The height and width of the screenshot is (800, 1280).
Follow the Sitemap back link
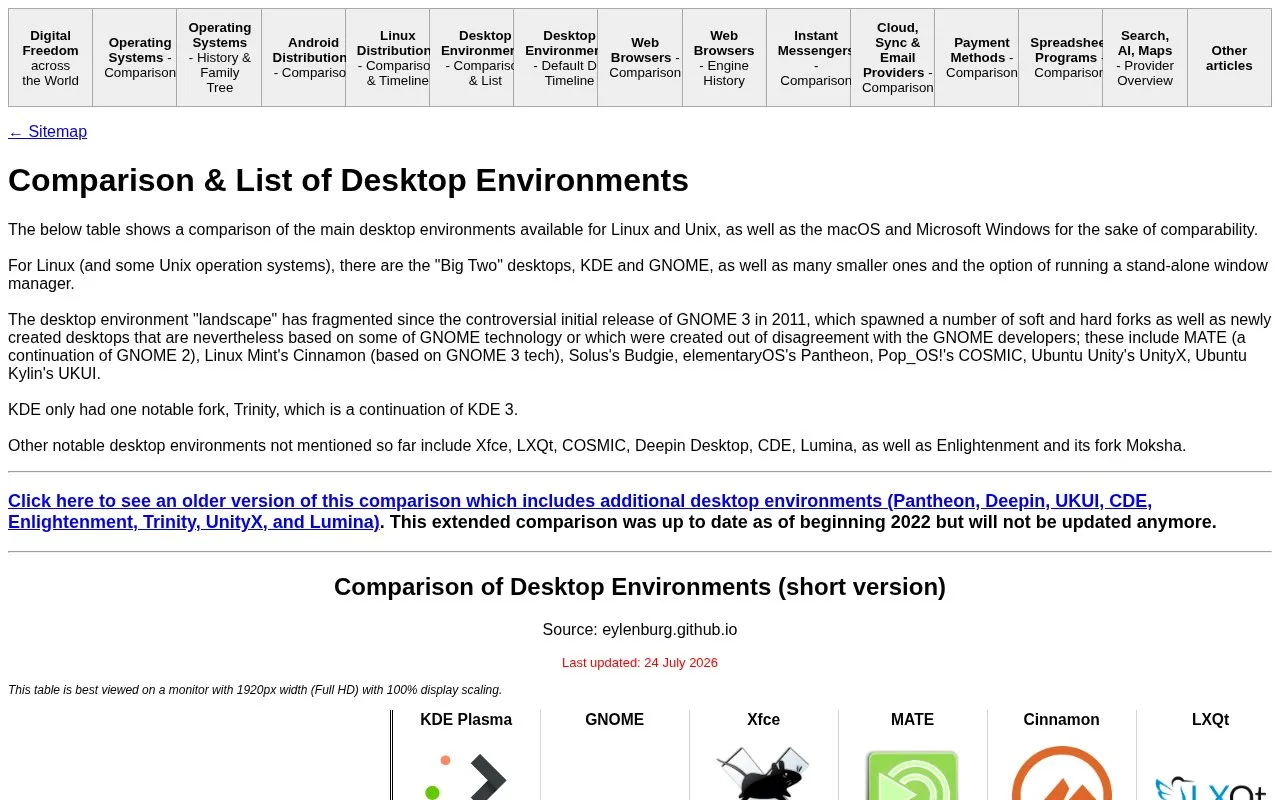(48, 132)
